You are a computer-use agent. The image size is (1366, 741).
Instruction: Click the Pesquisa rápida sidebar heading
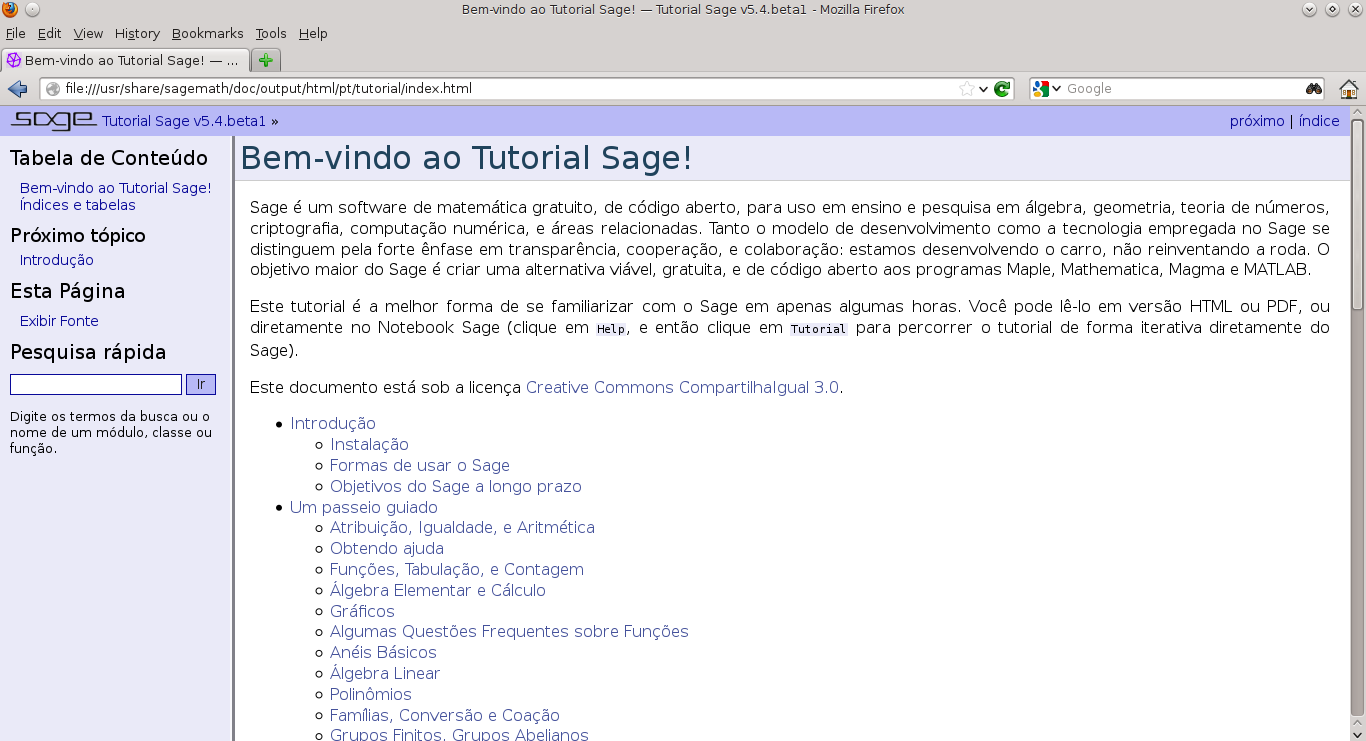point(88,352)
